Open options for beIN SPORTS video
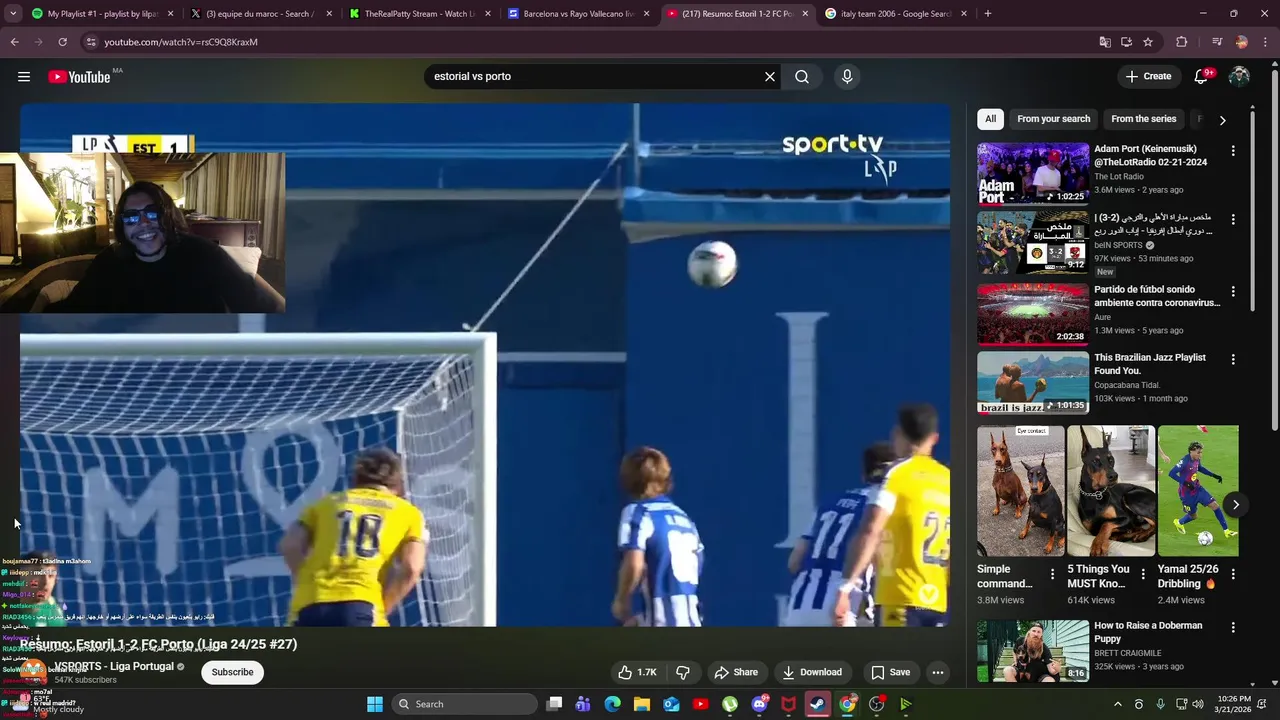 coord(1233,219)
